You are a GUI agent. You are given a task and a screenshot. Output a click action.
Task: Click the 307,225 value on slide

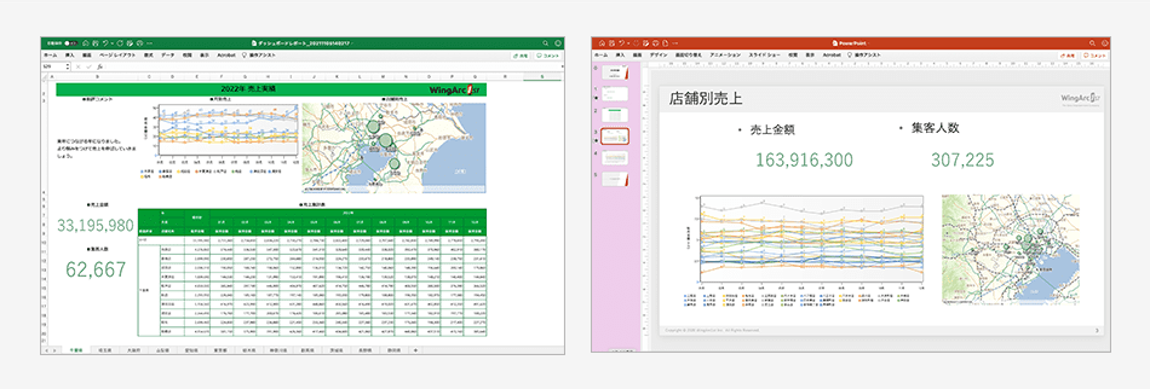(x=963, y=159)
